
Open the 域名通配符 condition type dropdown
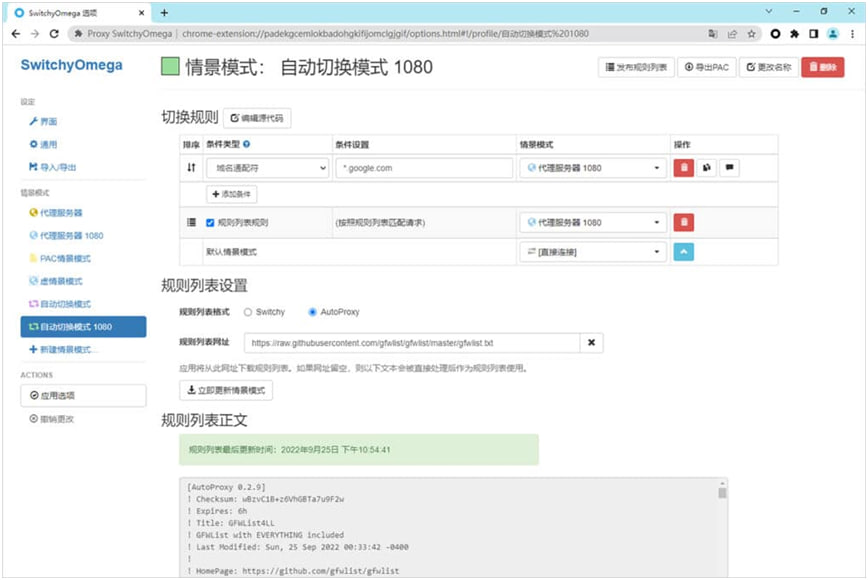click(267, 168)
